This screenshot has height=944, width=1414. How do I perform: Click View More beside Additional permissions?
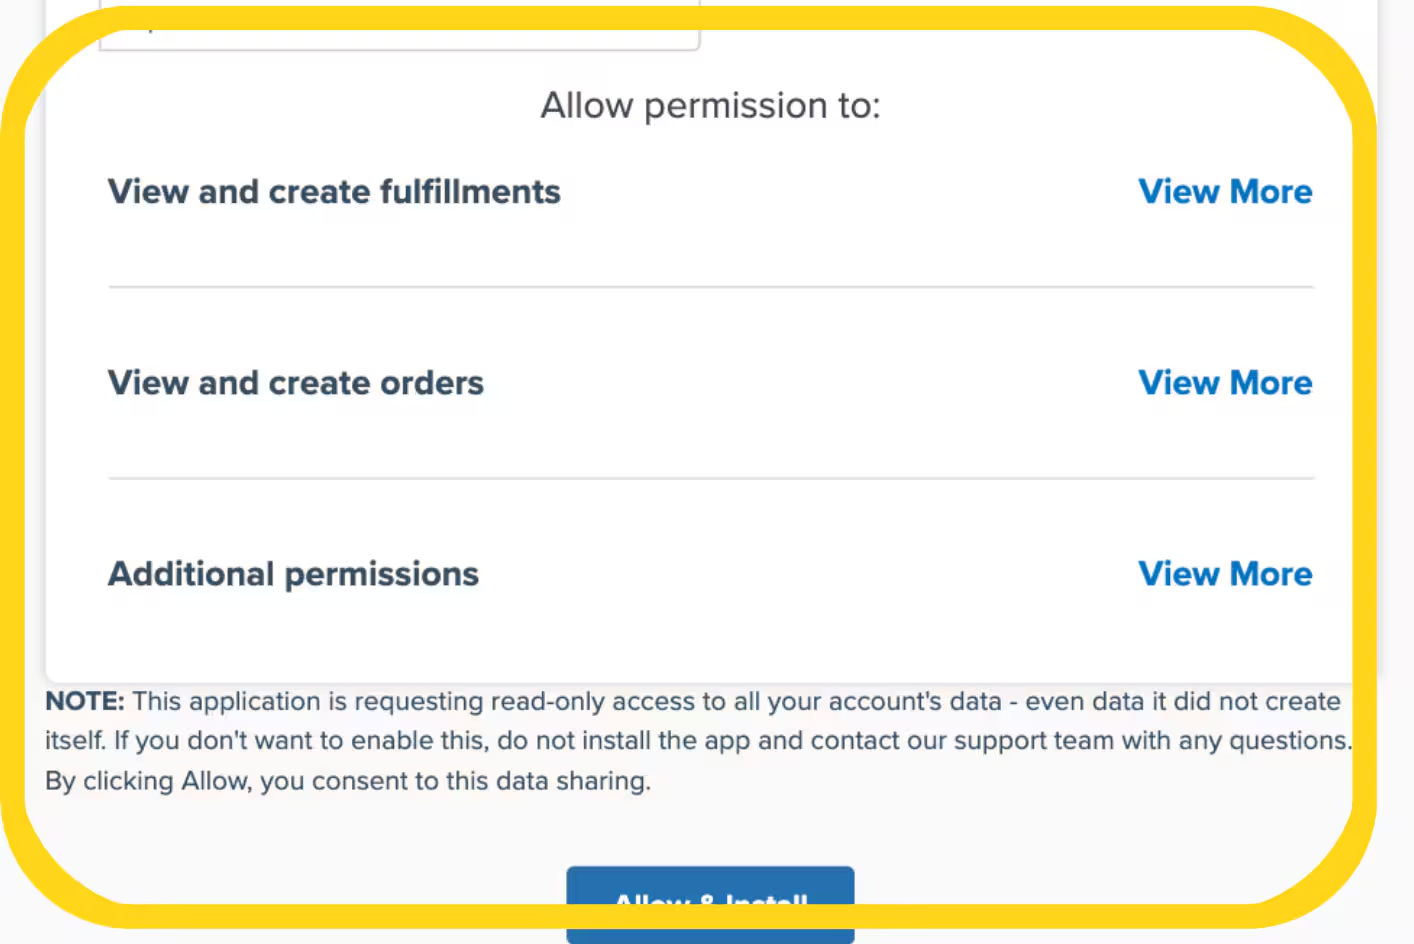[x=1225, y=573]
